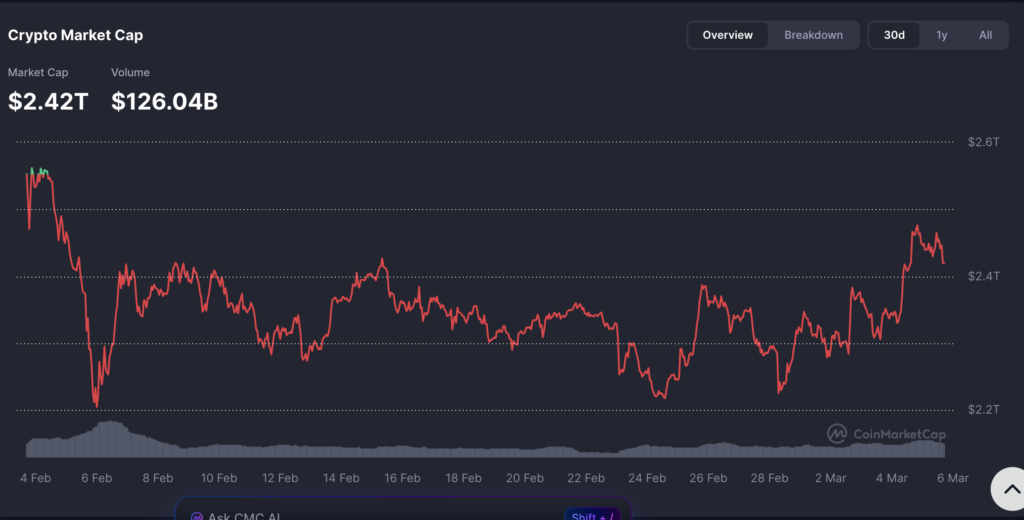Switch to the Overview view
This screenshot has width=1024, height=520.
[727, 35]
